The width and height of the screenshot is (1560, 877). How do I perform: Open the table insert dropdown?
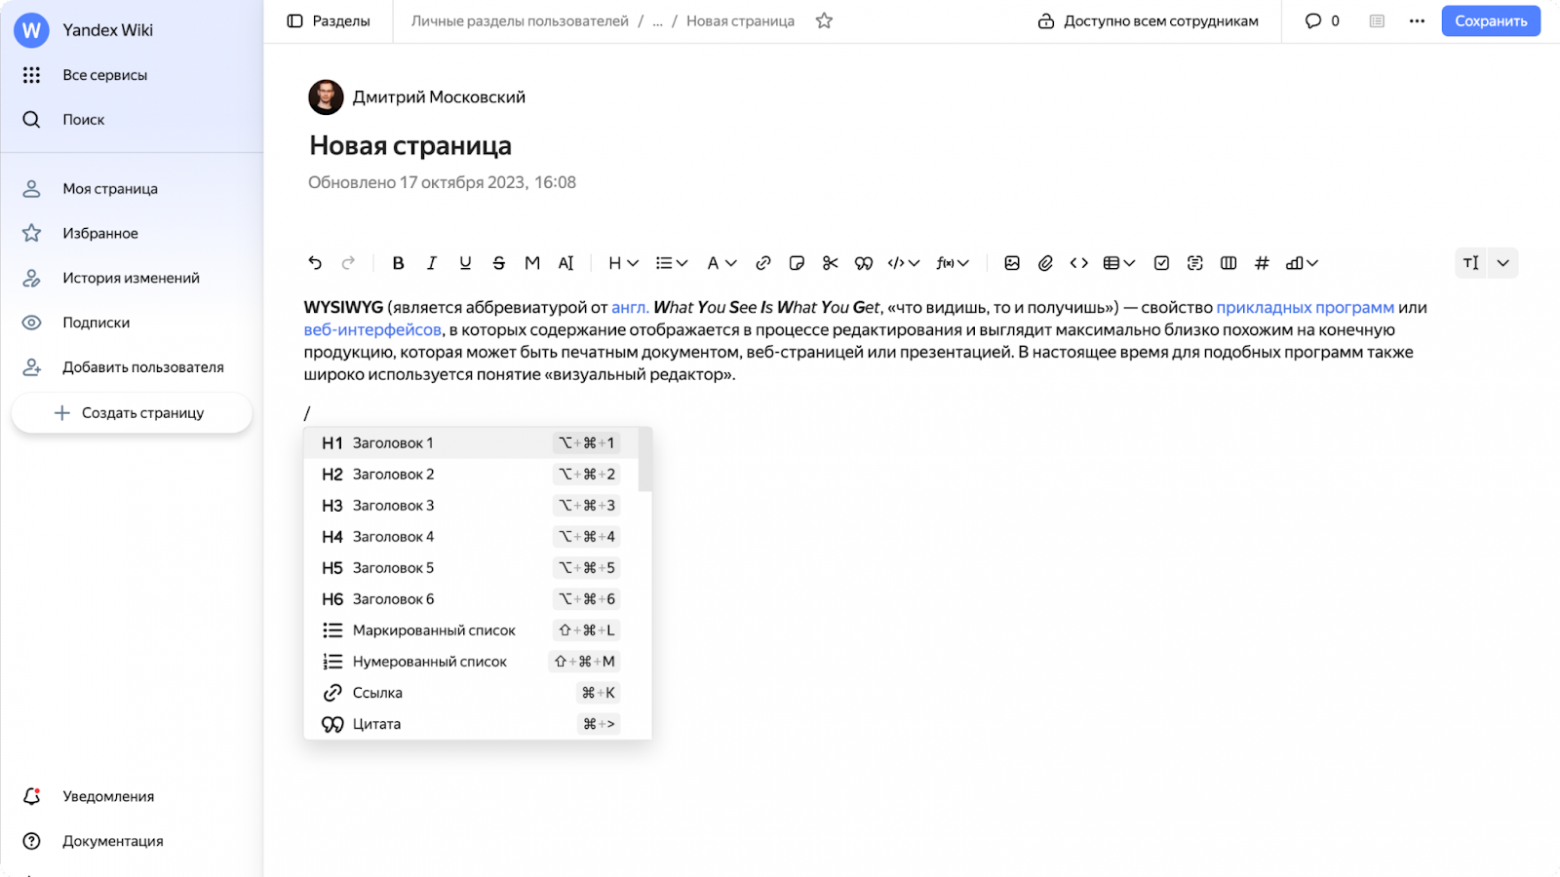(x=1118, y=263)
